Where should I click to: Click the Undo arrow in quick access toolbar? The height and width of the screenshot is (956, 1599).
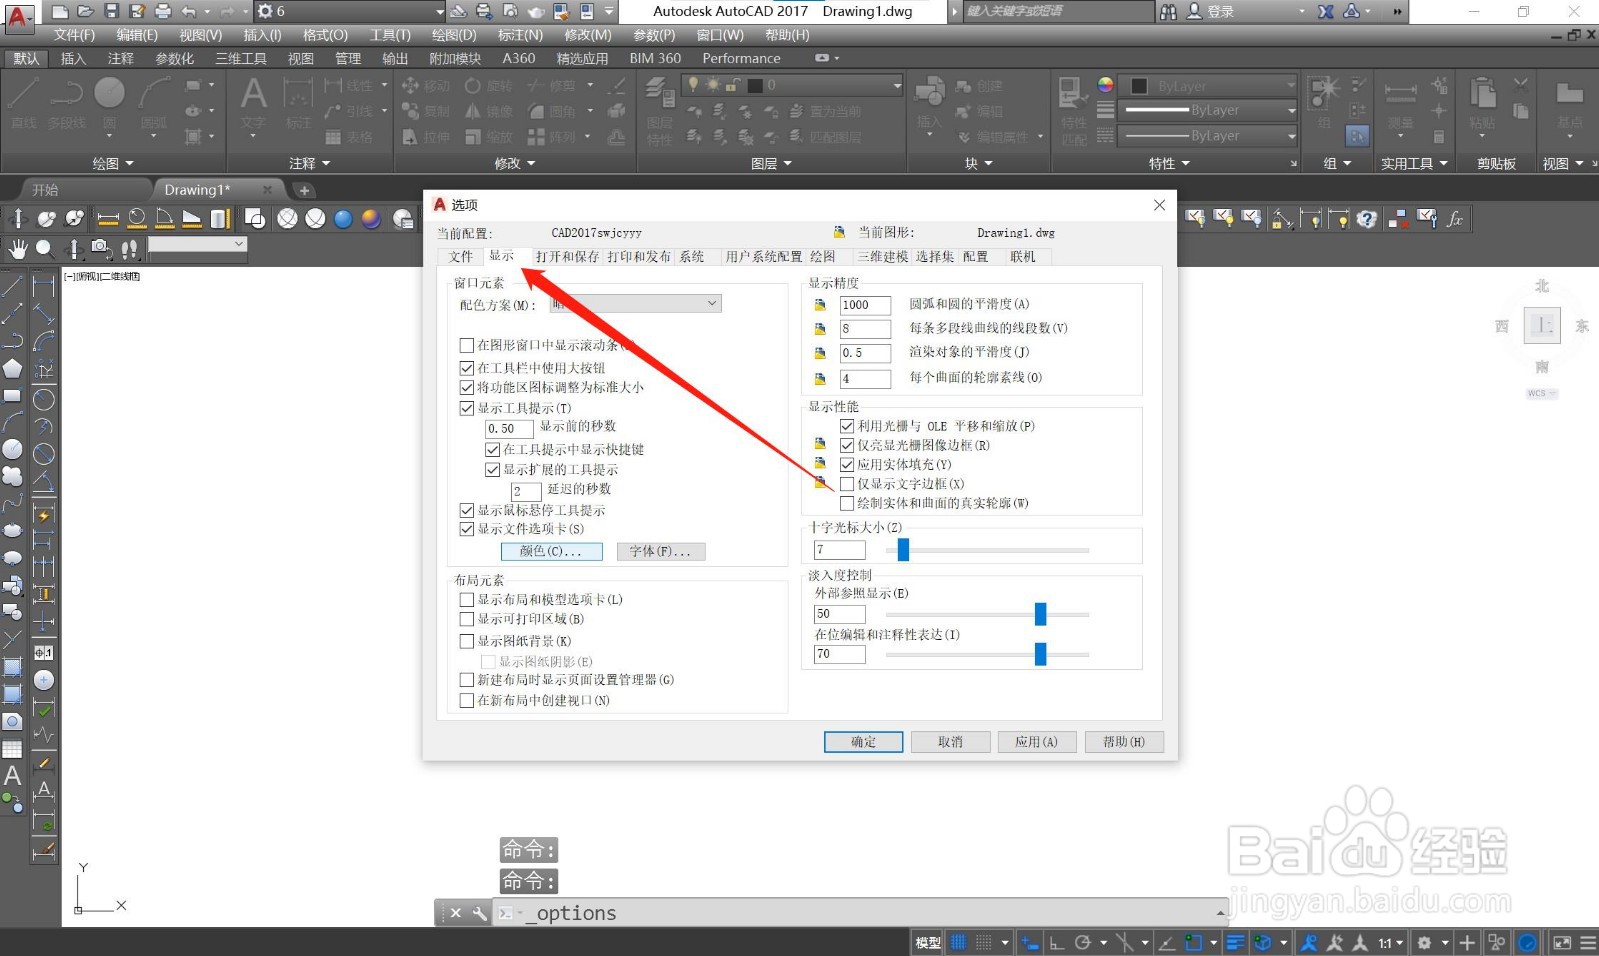tap(189, 11)
